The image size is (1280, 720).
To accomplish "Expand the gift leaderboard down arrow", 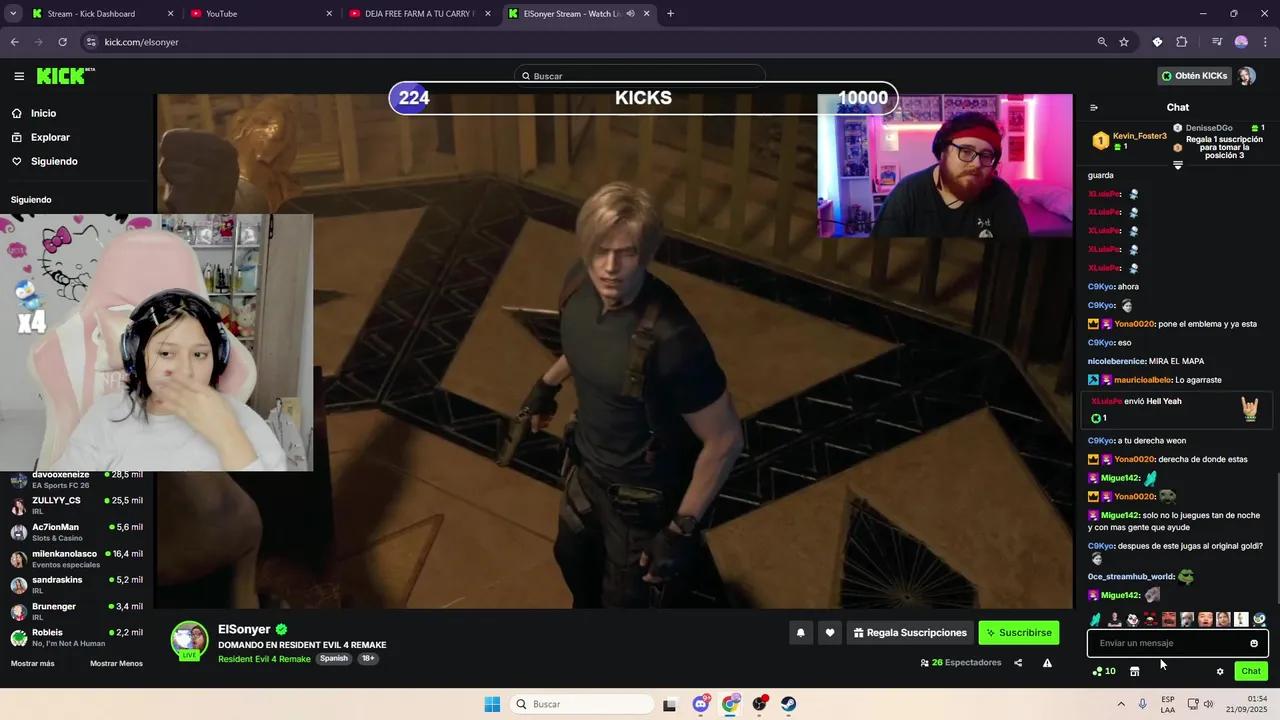I will tap(1177, 165).
